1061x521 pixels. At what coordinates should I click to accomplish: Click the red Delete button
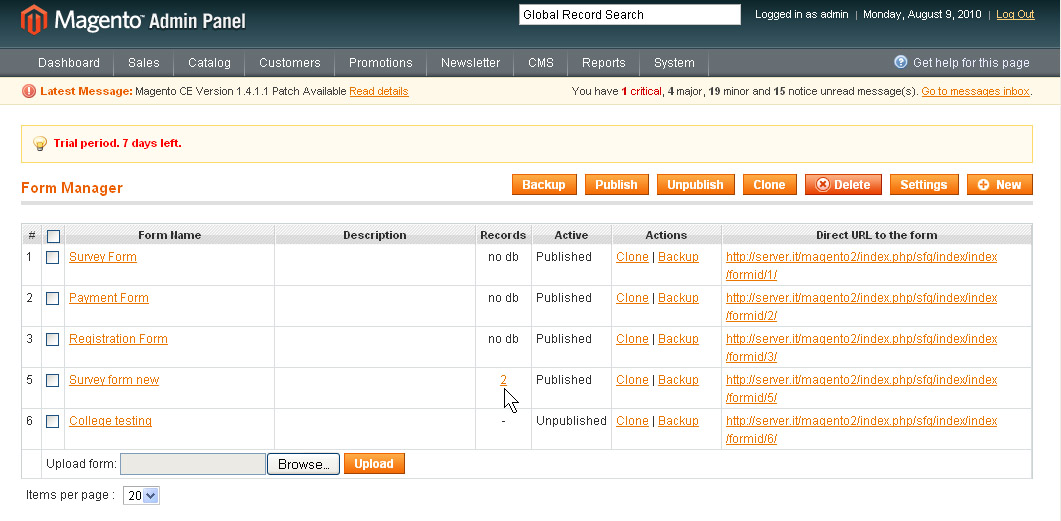(843, 185)
